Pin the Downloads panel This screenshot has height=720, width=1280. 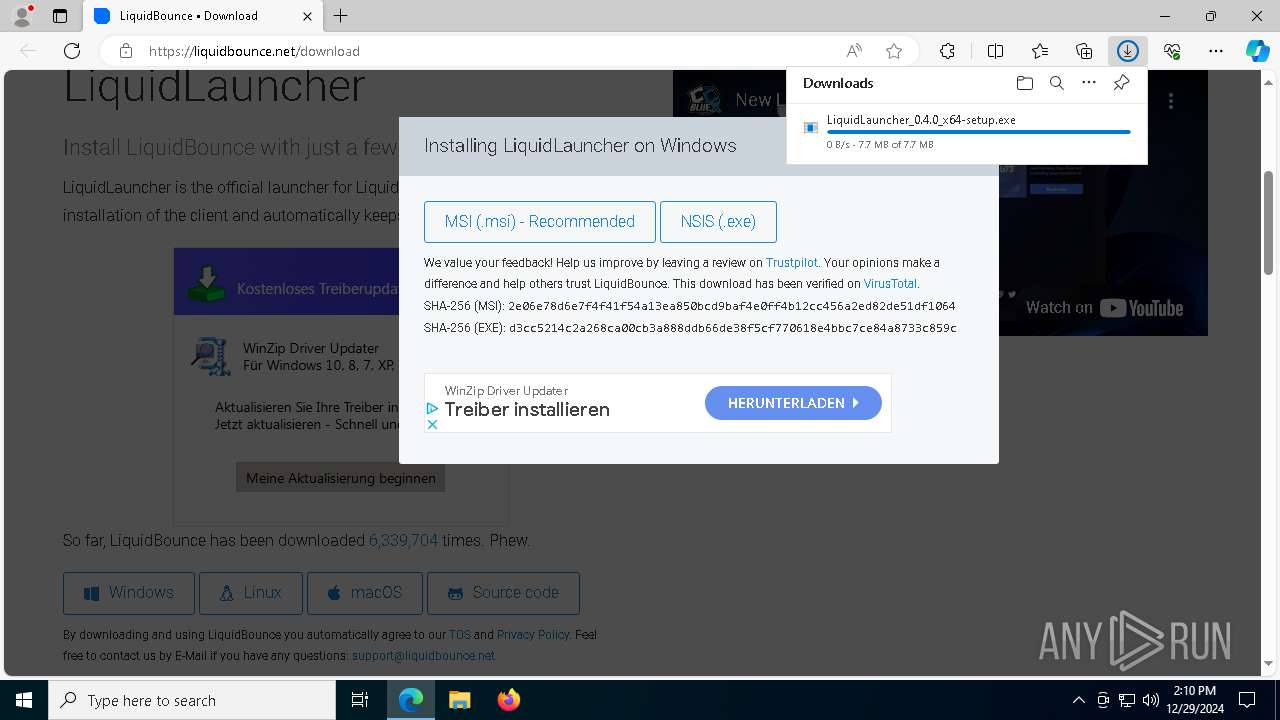1121,83
